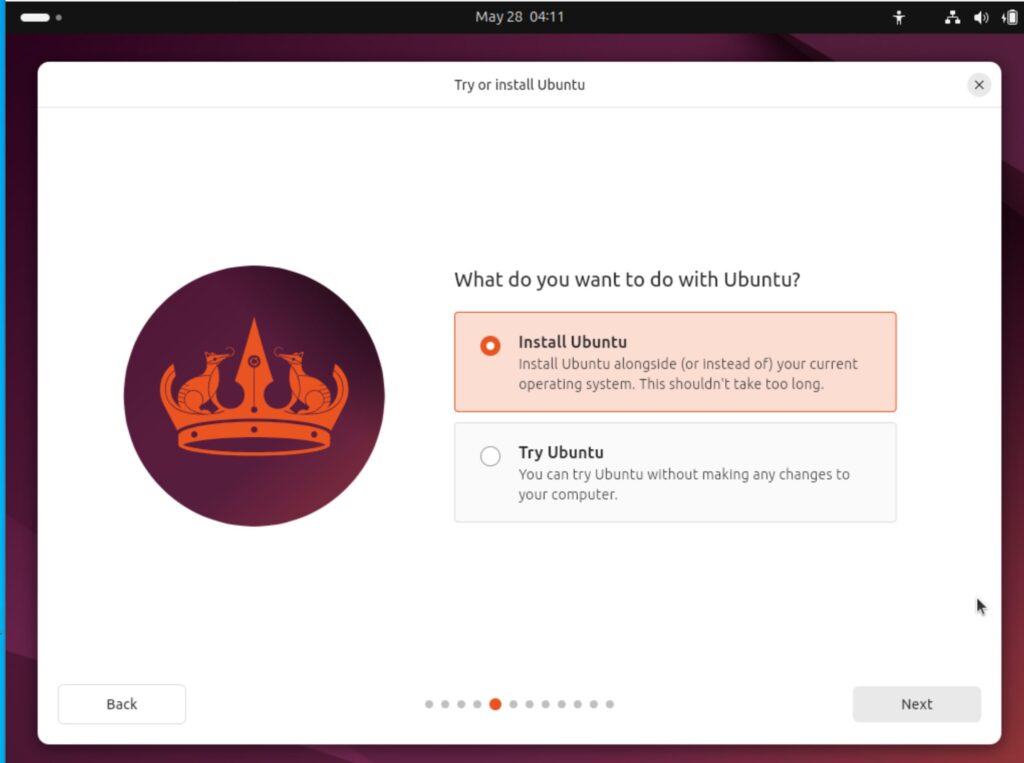Click the small workspace dot beside Activities pill

click(x=59, y=18)
